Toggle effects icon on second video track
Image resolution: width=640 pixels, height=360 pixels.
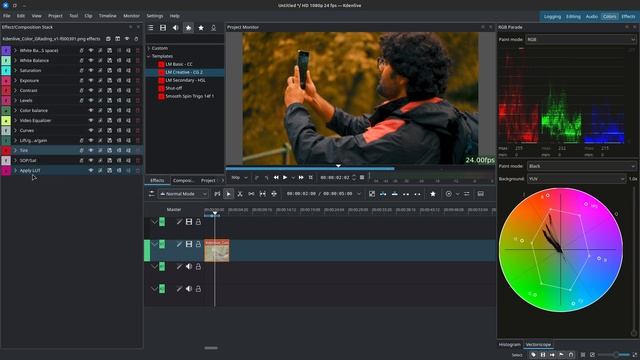[179, 244]
